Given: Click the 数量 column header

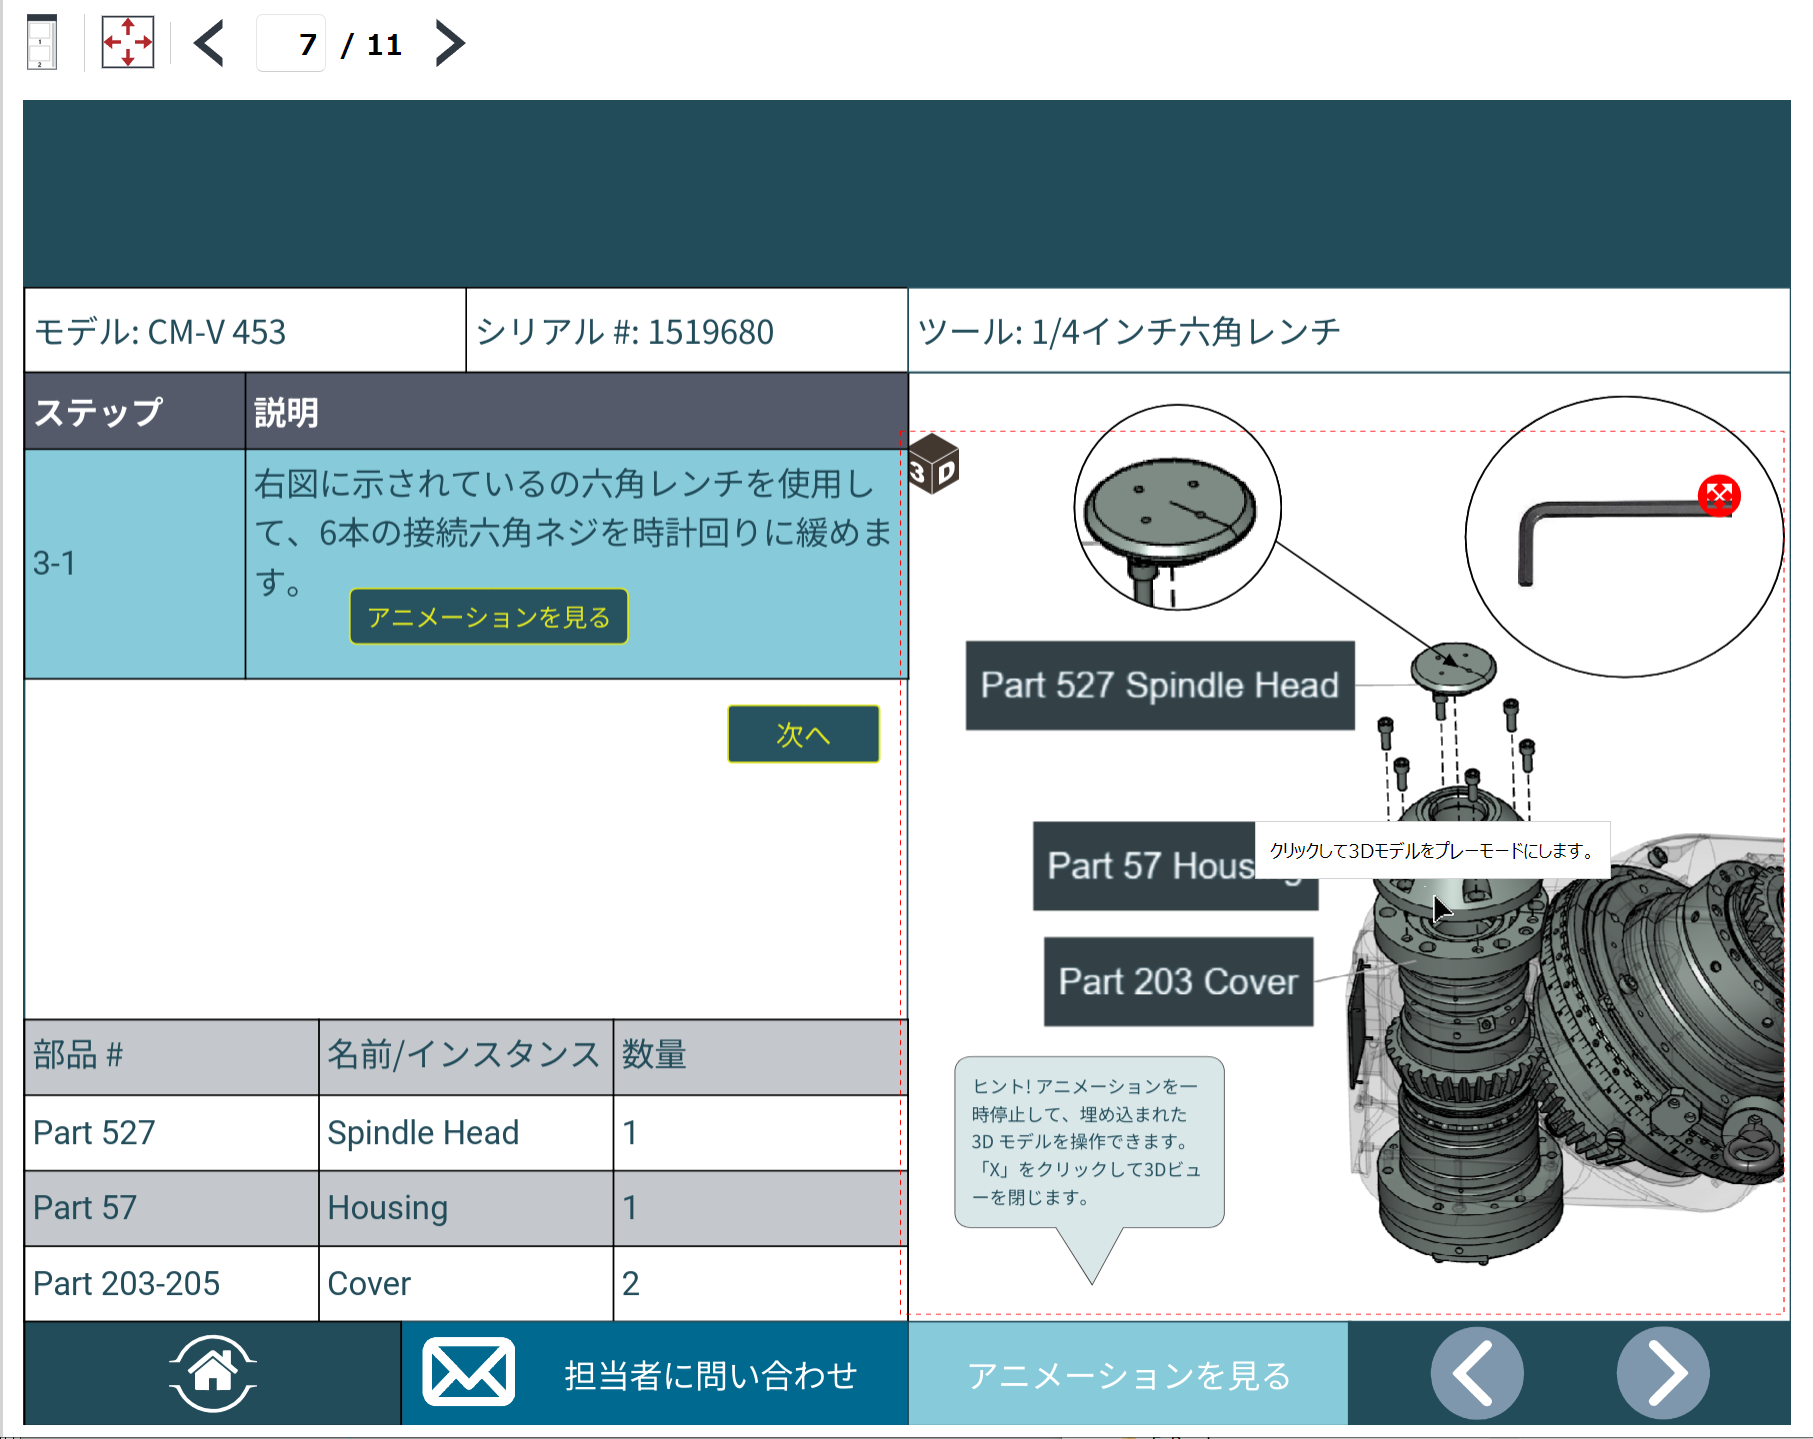Looking at the screenshot, I should (x=760, y=1057).
